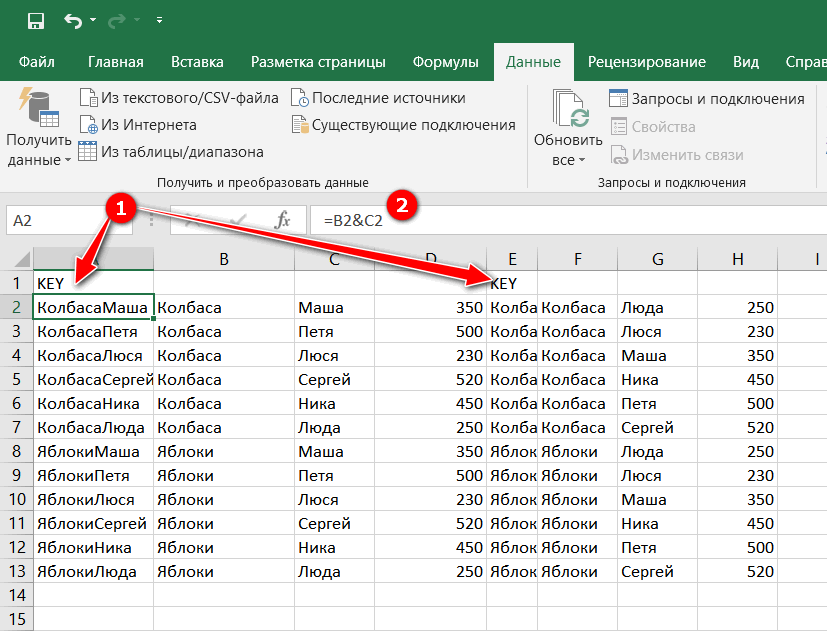Switch to the Формулы tab
Screen dimensions: 827x631
tap(445, 62)
